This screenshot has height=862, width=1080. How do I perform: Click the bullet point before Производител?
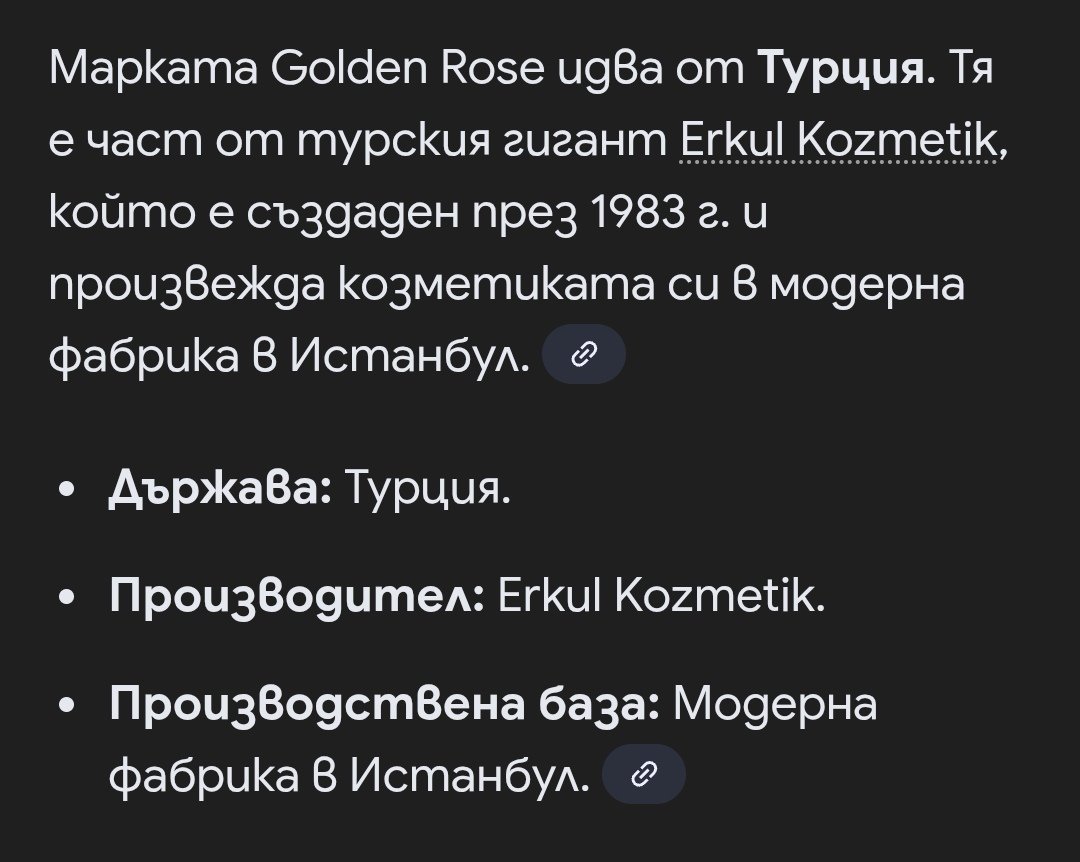click(x=66, y=599)
